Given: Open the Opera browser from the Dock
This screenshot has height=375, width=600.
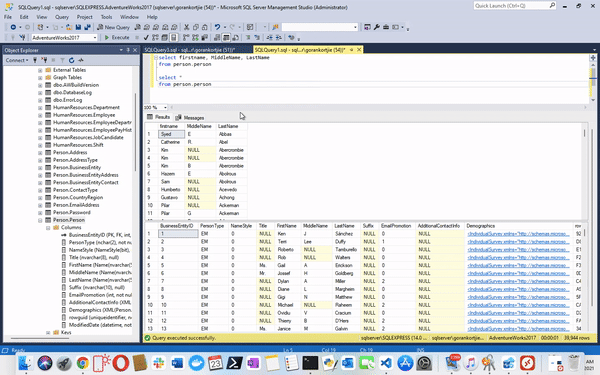Looking at the screenshot, I should pos(121,363).
